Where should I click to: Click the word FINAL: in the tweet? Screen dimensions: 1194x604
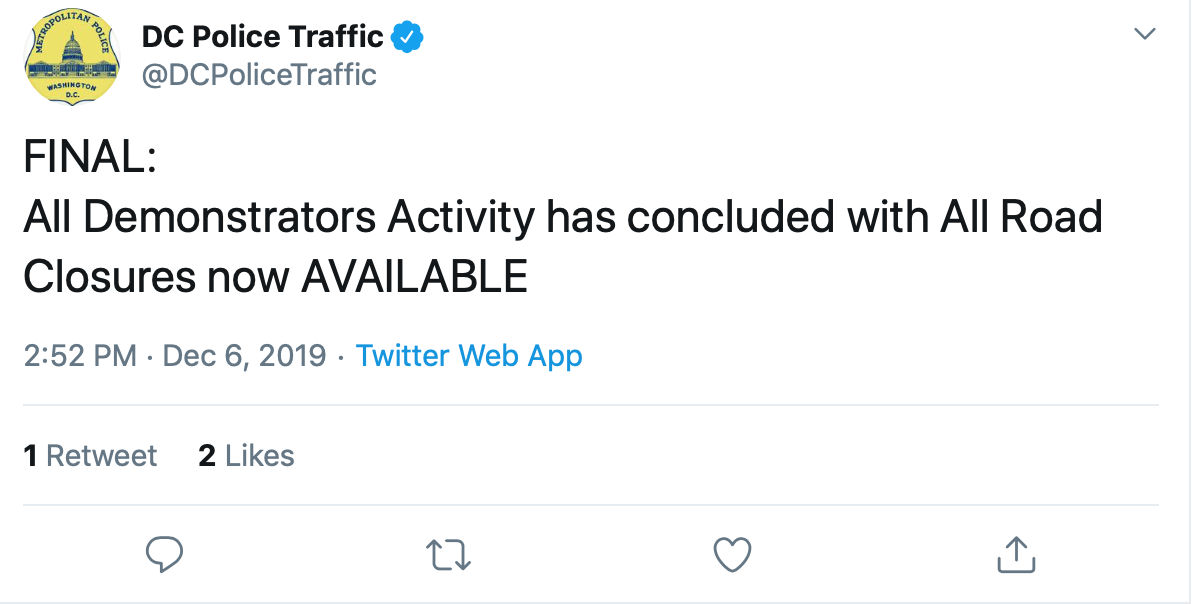click(x=90, y=157)
